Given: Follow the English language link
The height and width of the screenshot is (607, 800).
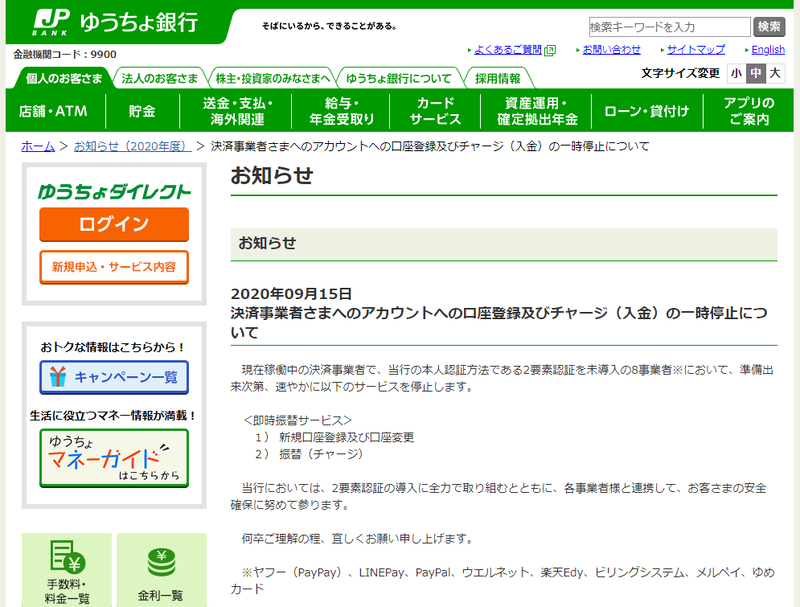Looking at the screenshot, I should point(768,49).
